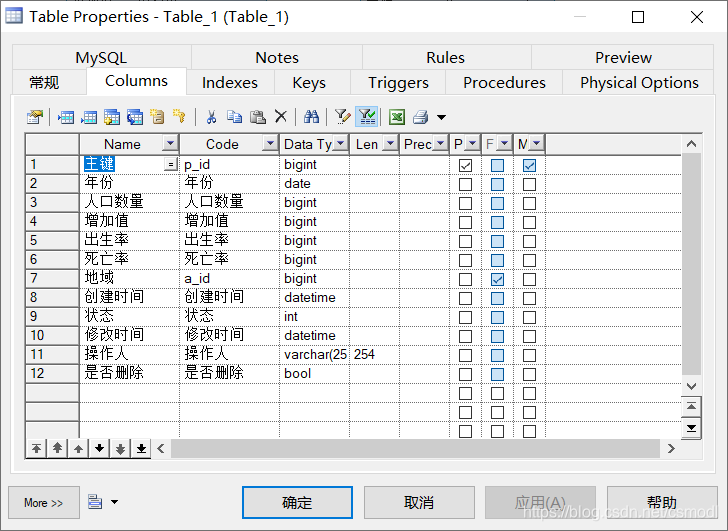Open the Physical Options tab
Screen dimensions: 728x531
coord(639,83)
